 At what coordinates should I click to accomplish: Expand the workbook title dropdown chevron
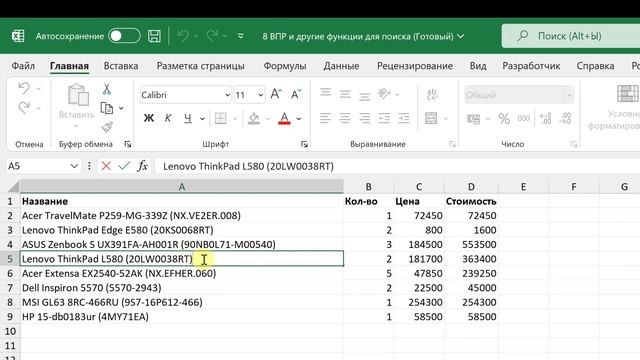coord(461,36)
